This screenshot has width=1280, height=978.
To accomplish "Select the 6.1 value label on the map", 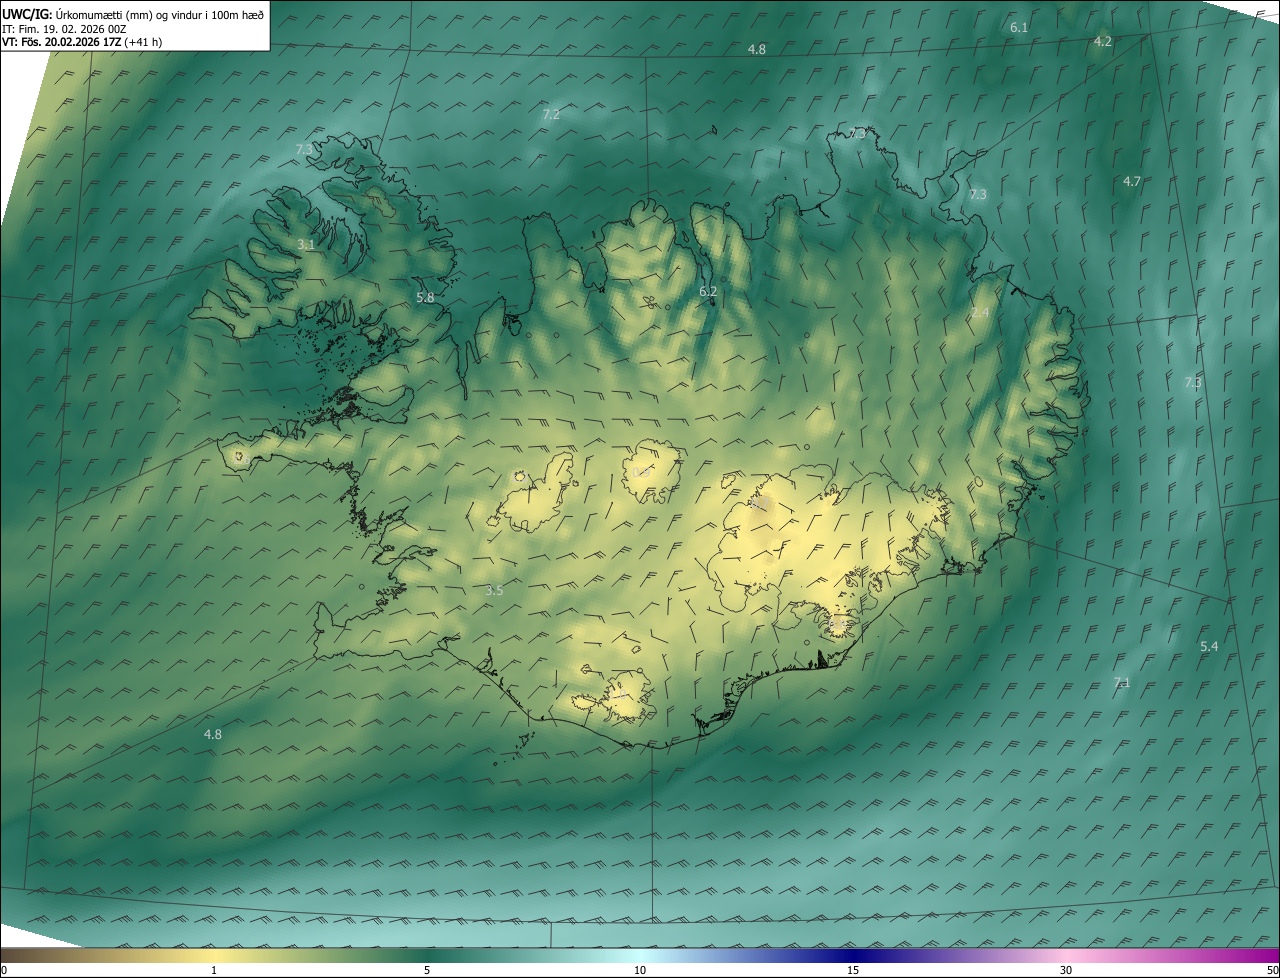I will 1019,27.
